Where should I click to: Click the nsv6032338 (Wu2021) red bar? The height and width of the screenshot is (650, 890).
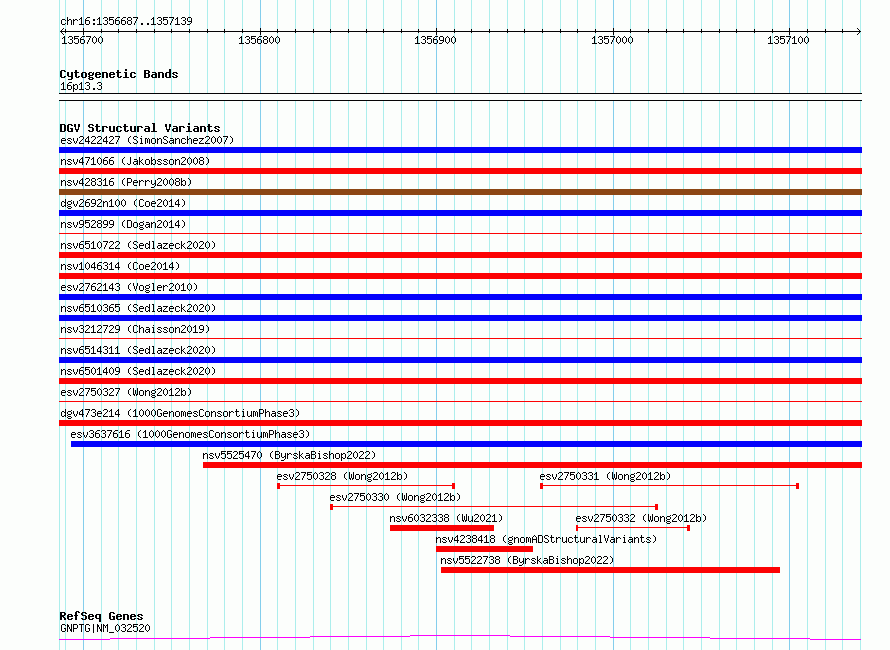441,528
